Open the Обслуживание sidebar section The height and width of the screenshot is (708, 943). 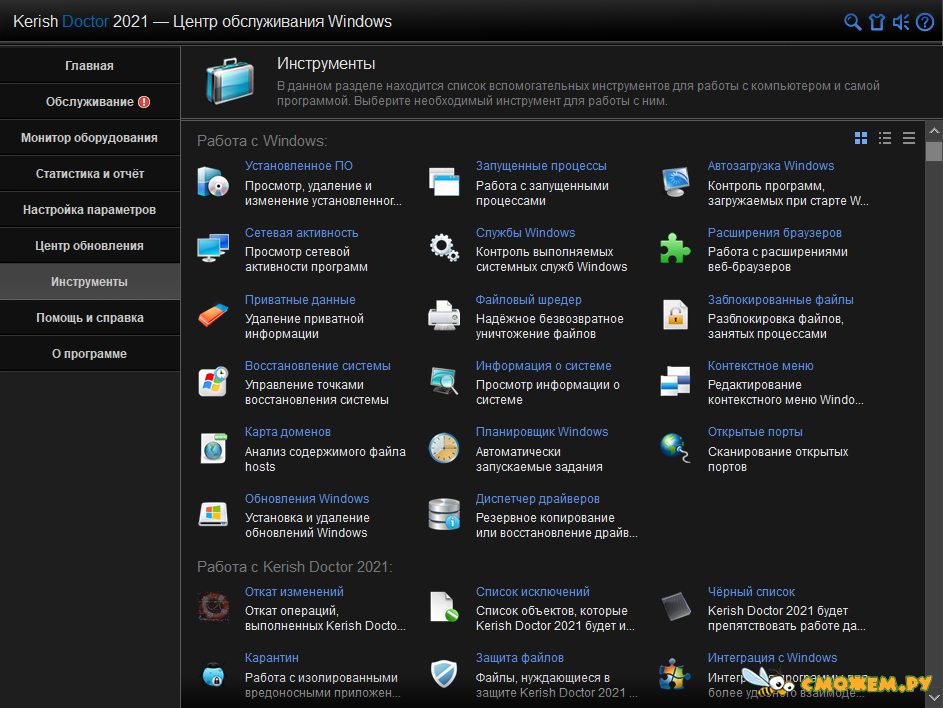(x=90, y=102)
